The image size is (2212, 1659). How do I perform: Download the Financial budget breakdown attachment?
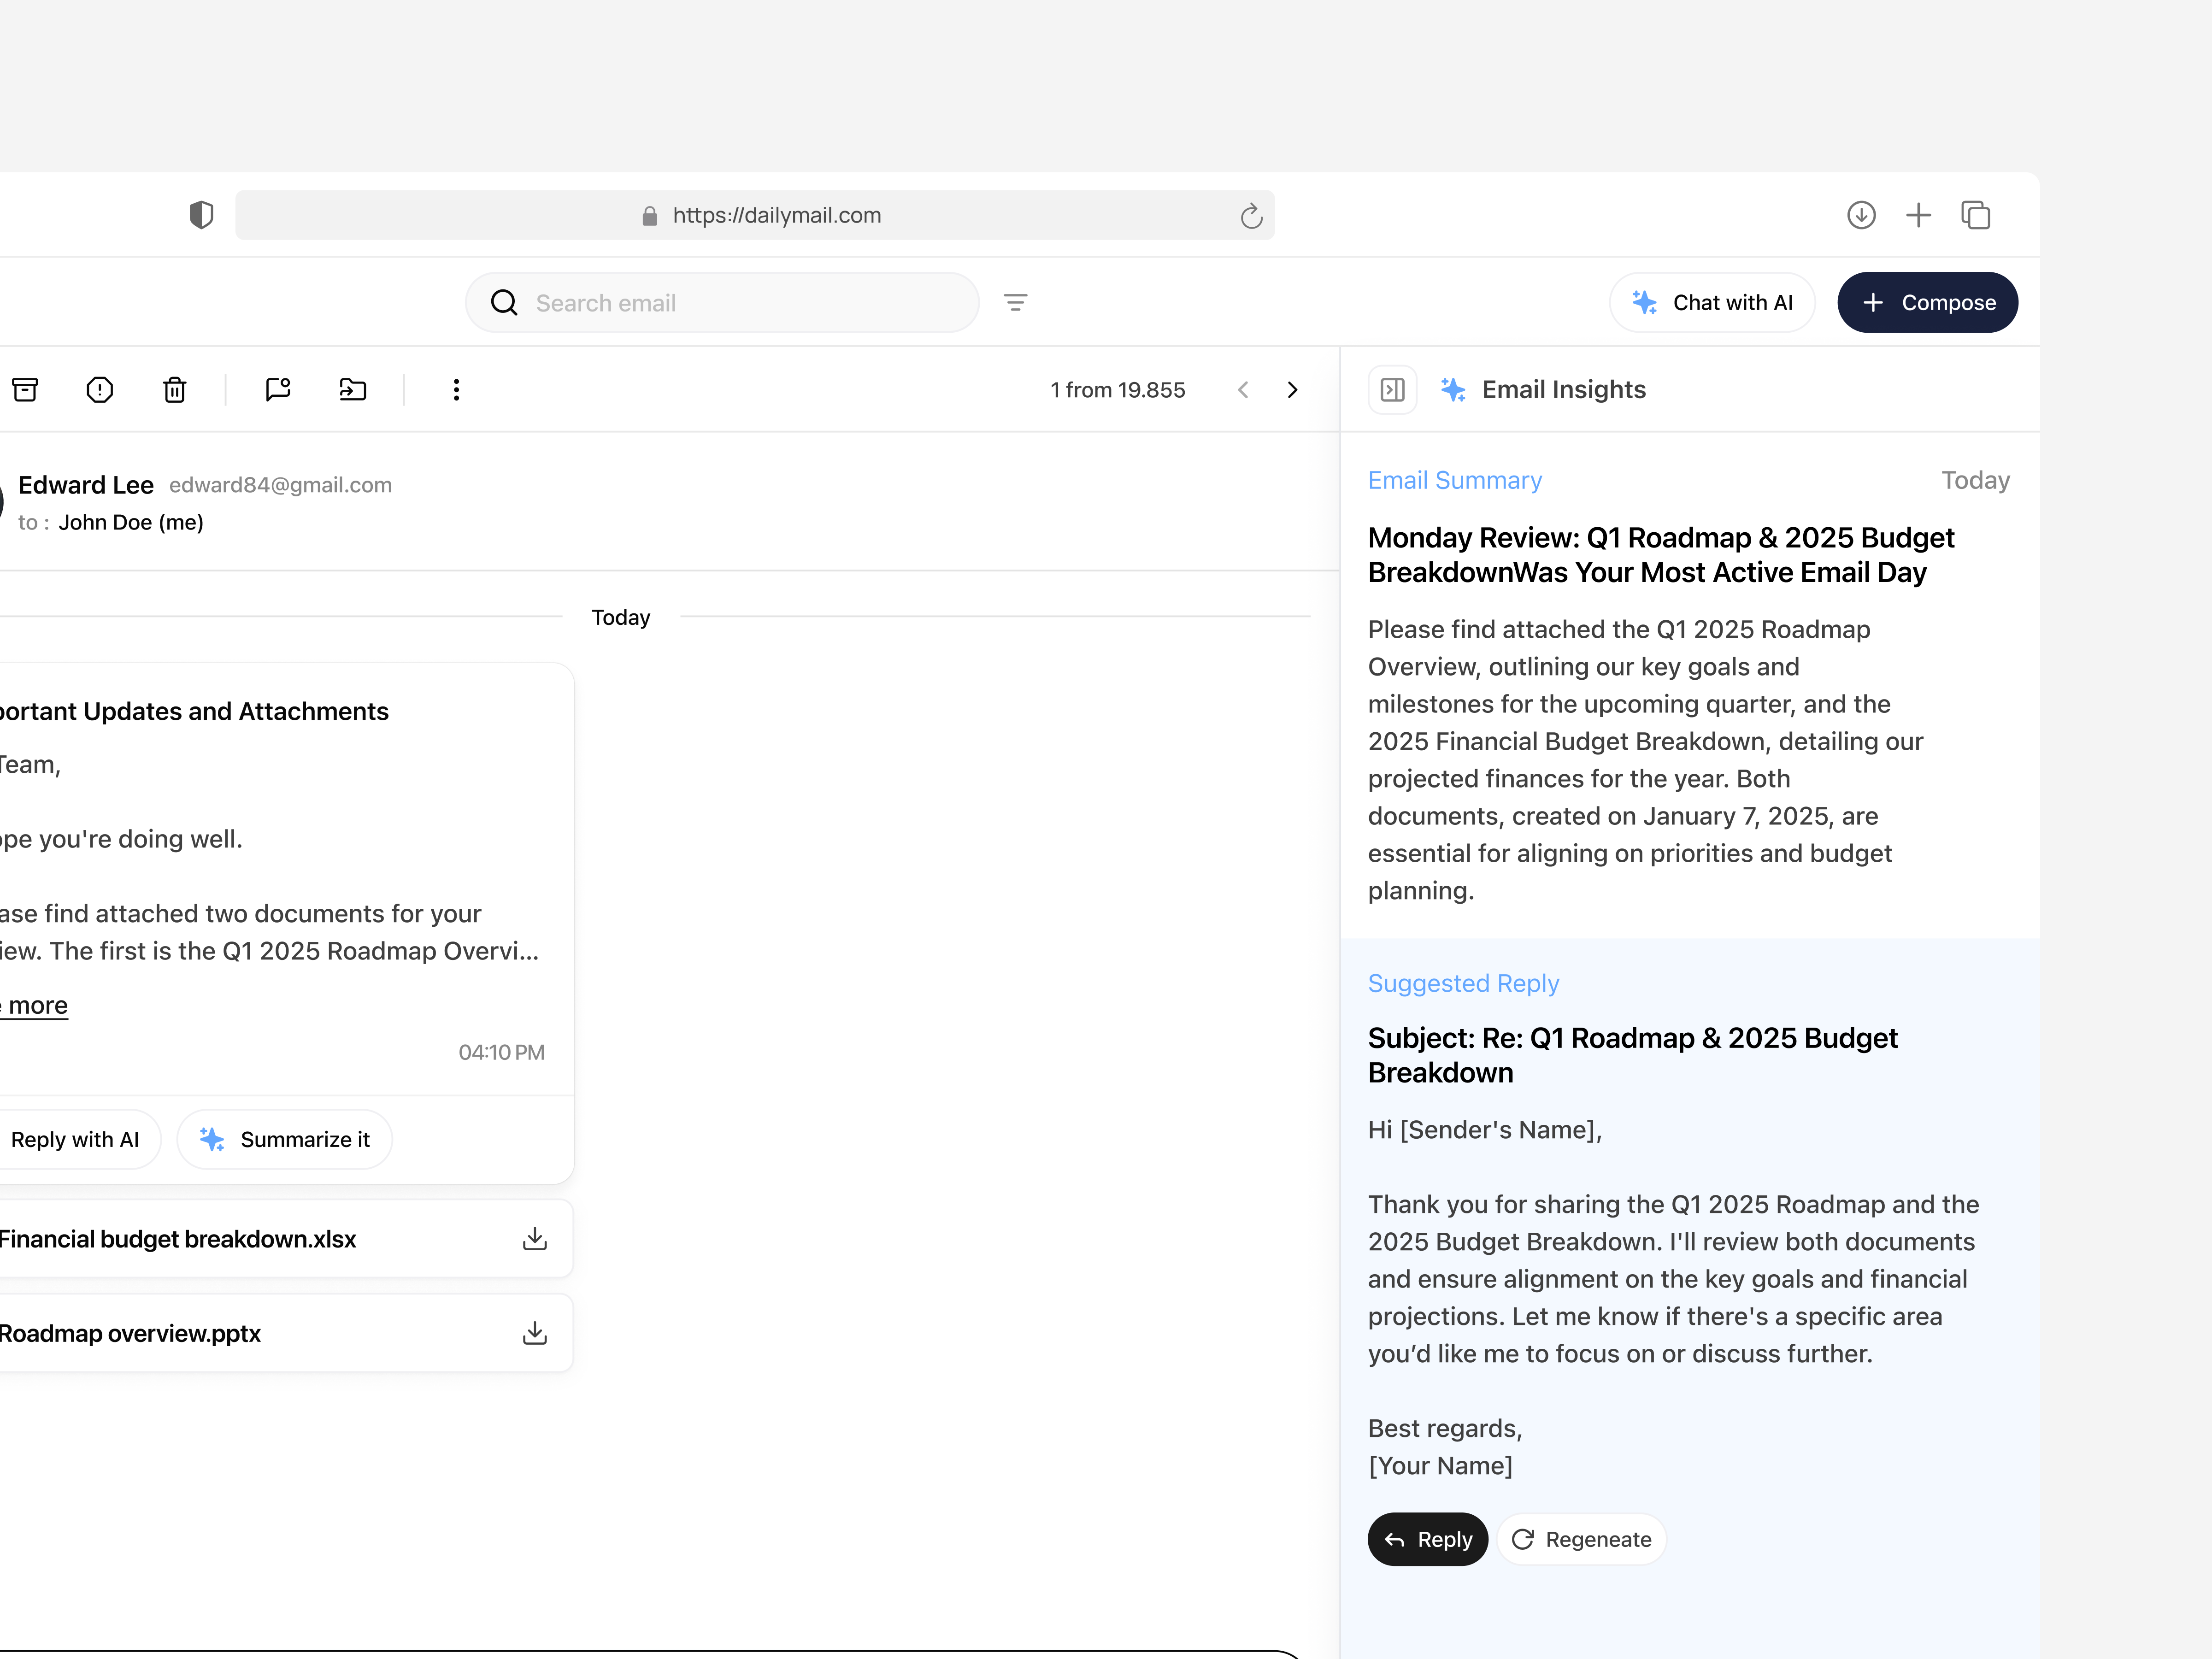point(535,1238)
